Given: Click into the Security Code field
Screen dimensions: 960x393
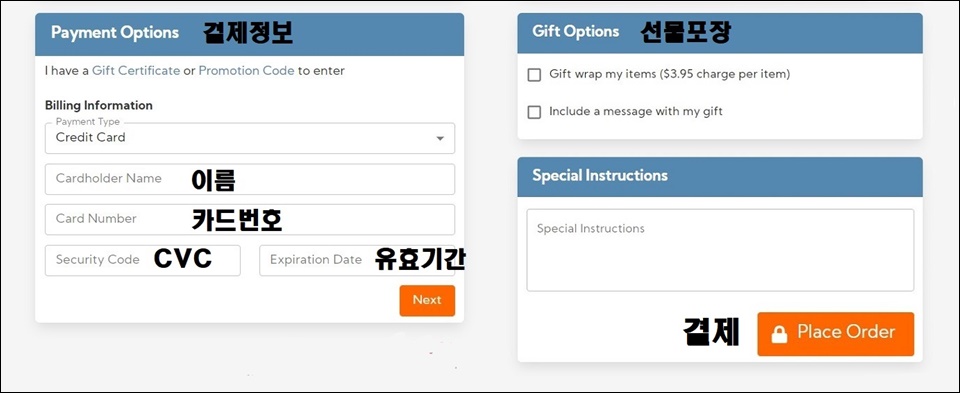Looking at the screenshot, I should pos(143,260).
